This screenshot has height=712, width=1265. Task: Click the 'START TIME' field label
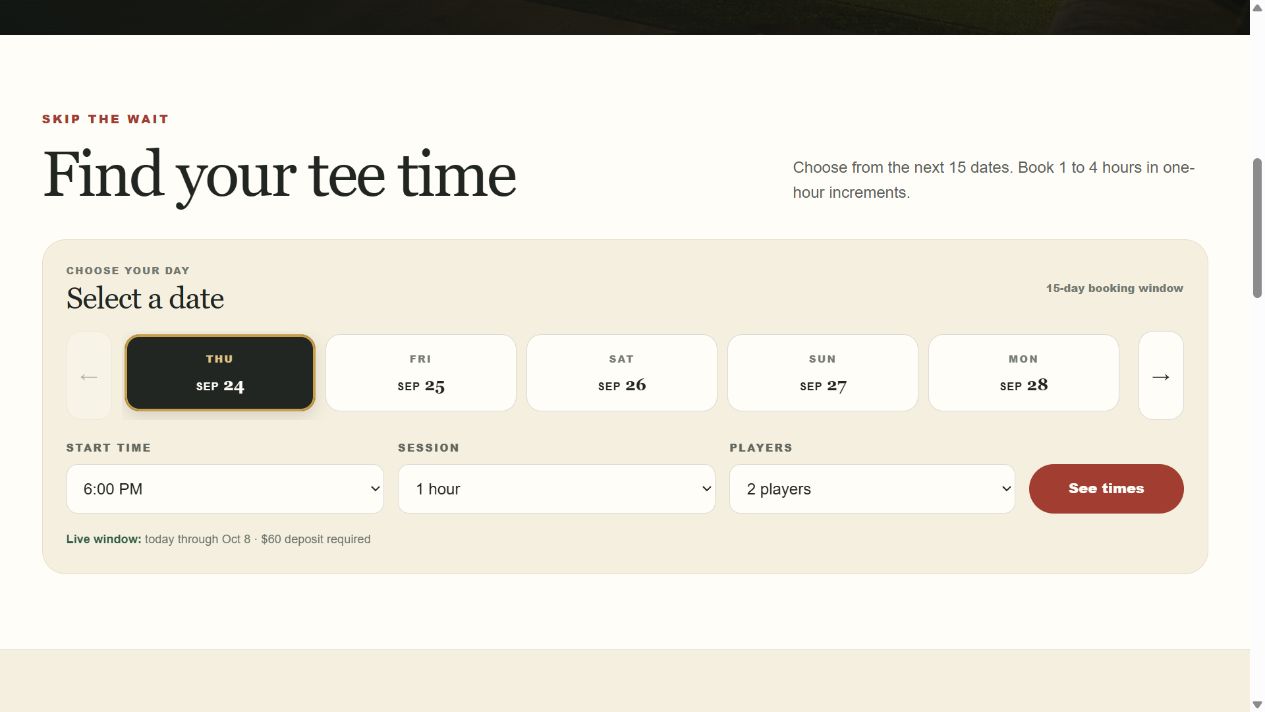point(109,448)
